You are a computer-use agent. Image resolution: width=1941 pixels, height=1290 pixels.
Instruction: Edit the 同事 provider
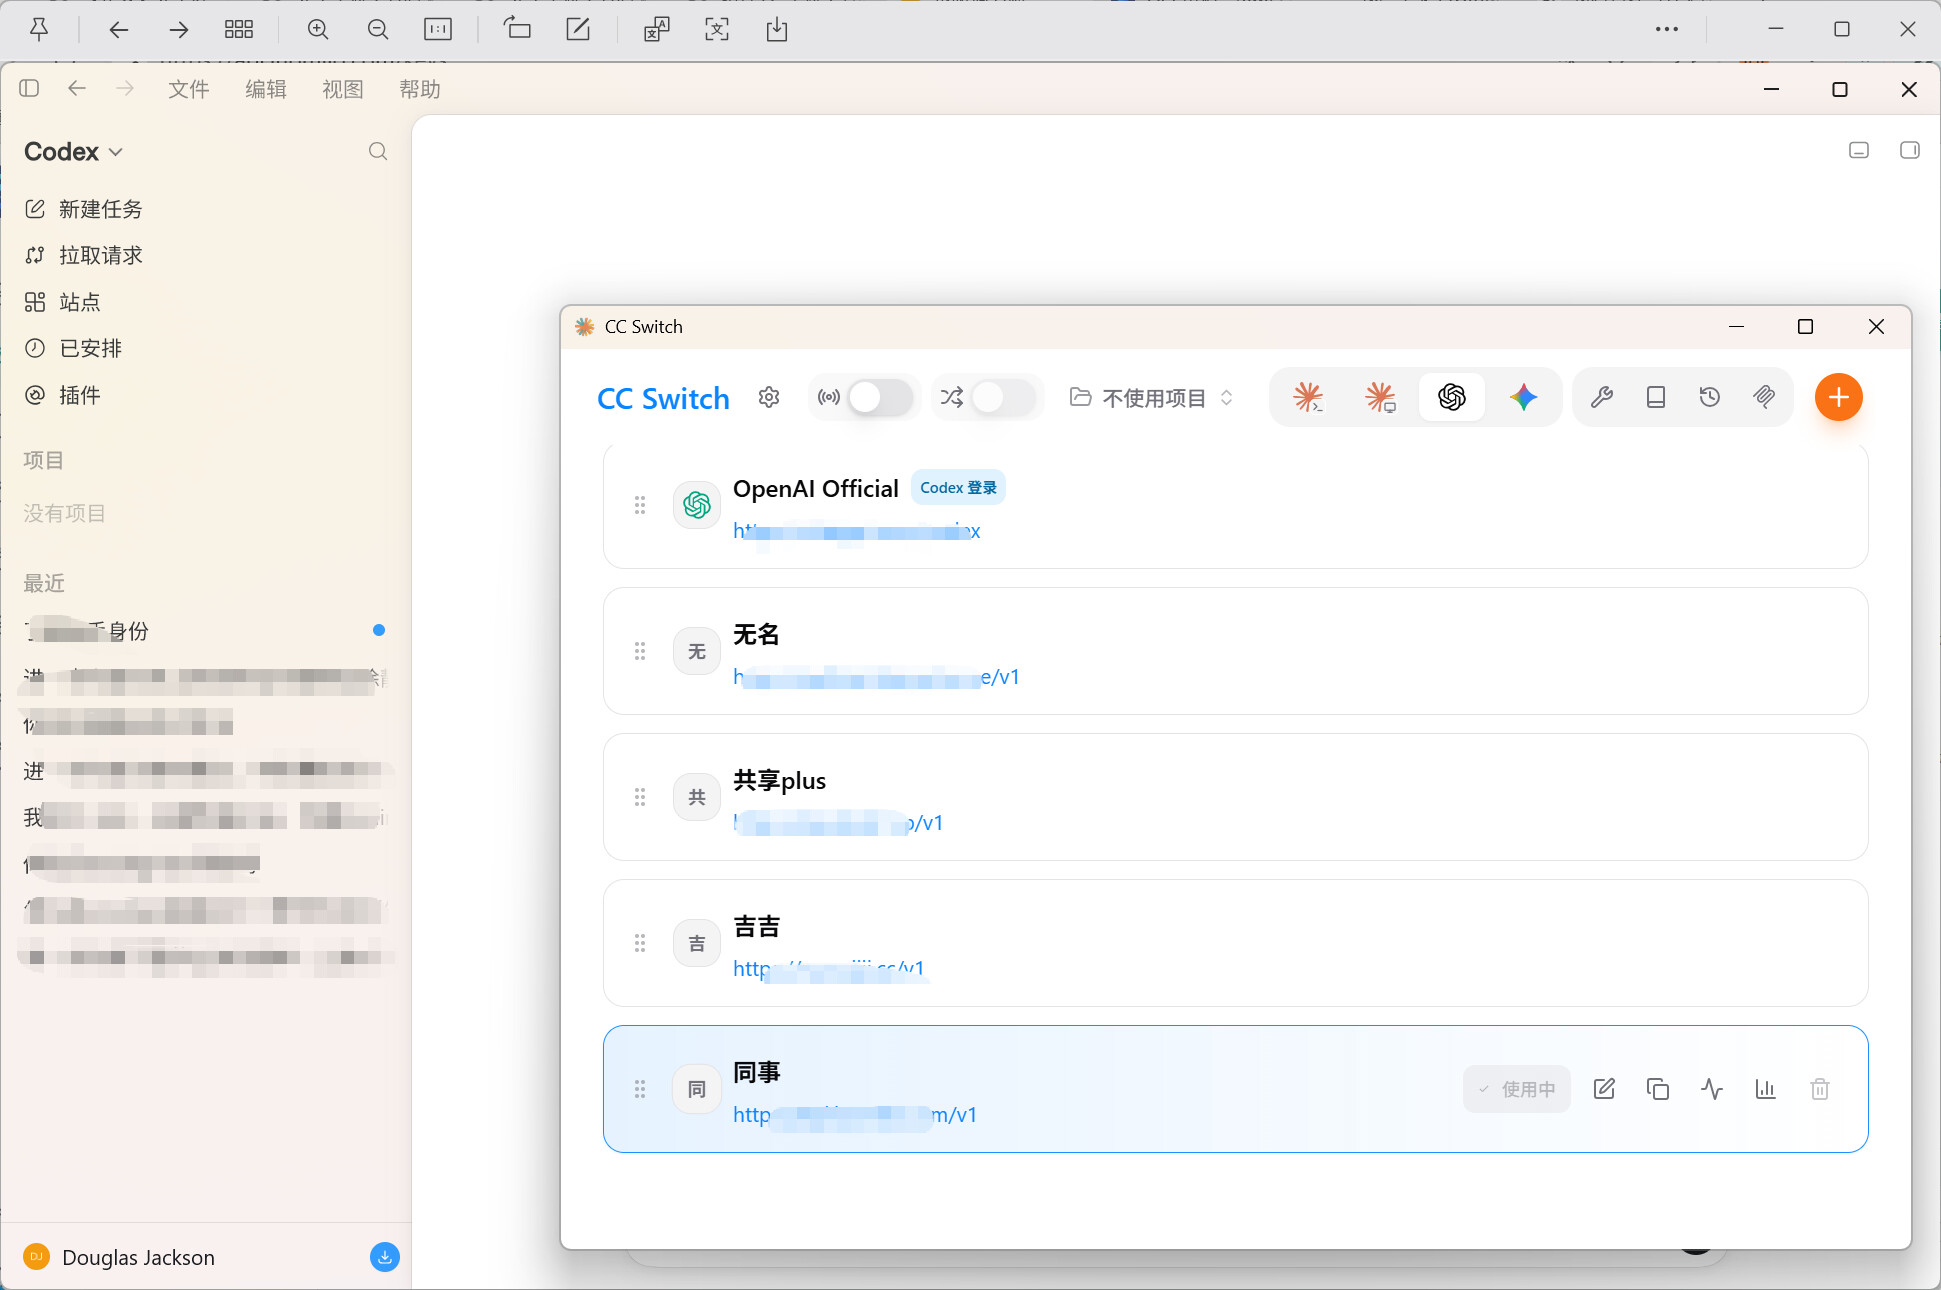(x=1604, y=1089)
